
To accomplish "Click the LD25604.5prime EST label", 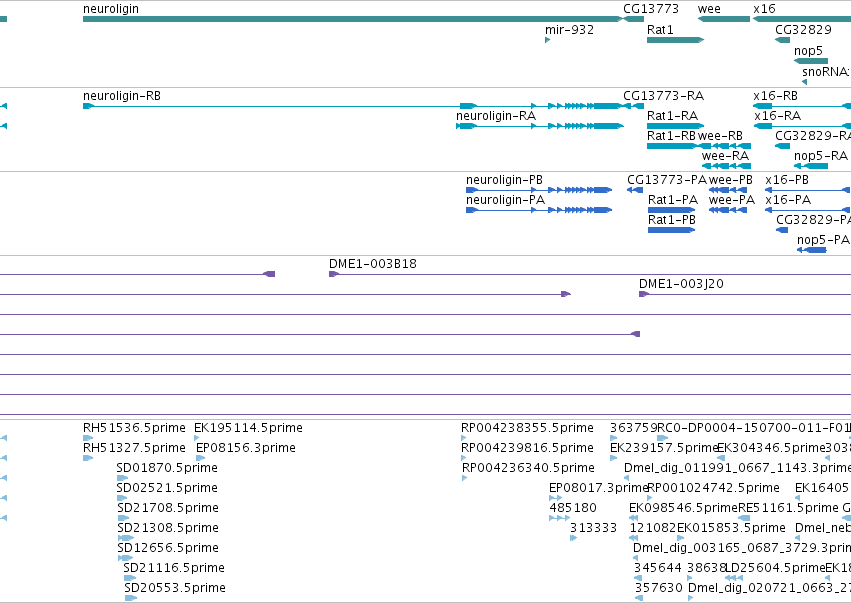I will (x=775, y=568).
